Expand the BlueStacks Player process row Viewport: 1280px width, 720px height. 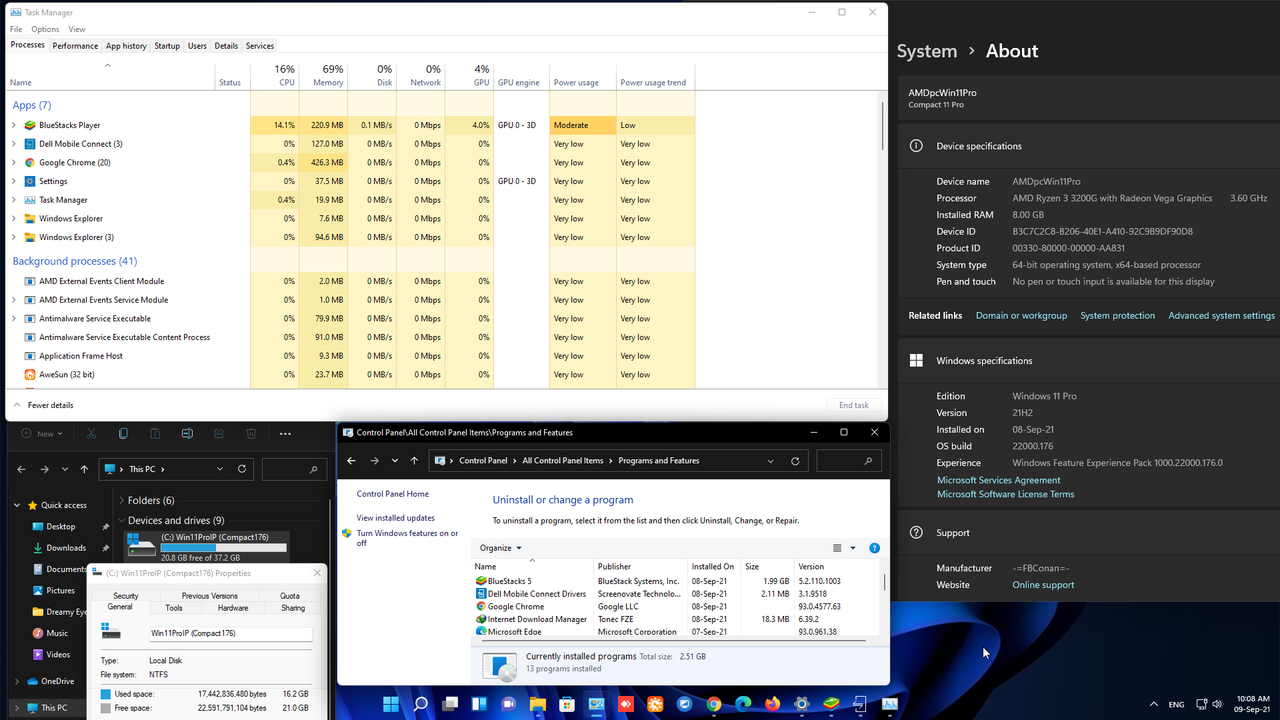point(14,125)
